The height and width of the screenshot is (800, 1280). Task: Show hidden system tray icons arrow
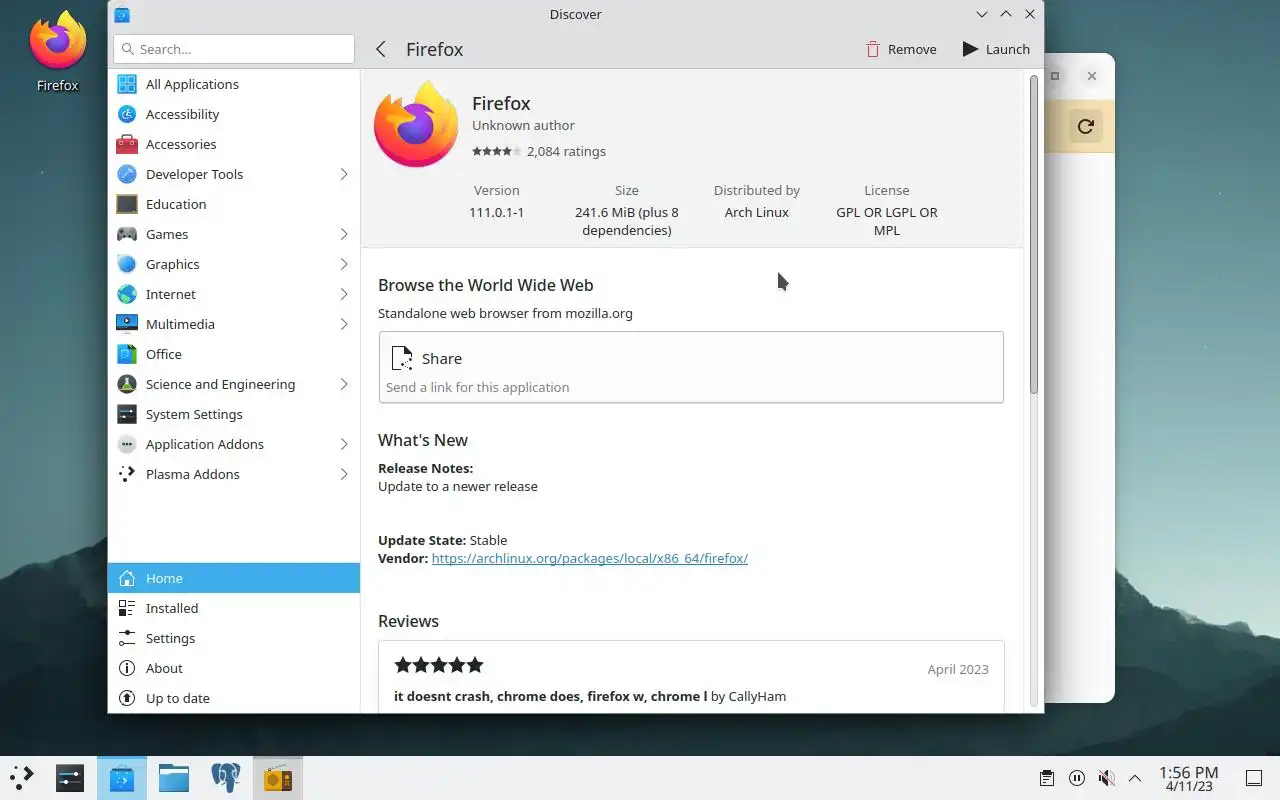(1135, 778)
